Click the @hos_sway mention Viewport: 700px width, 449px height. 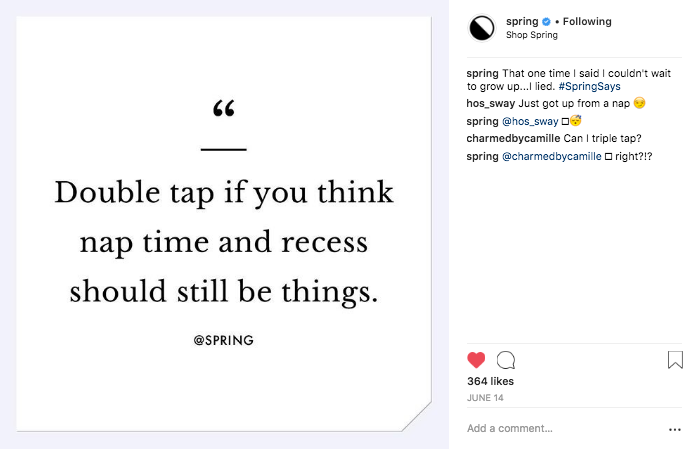pyautogui.click(x=530, y=121)
